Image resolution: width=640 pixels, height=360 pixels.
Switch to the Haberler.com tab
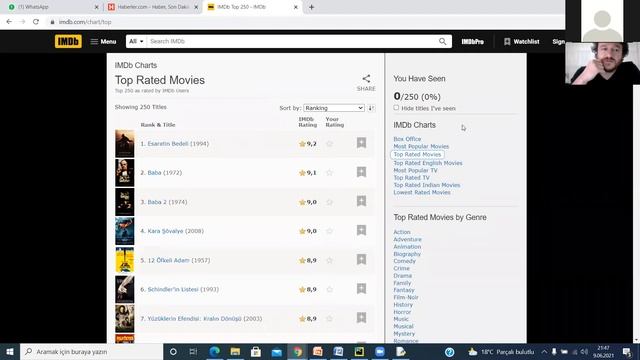tap(152, 7)
